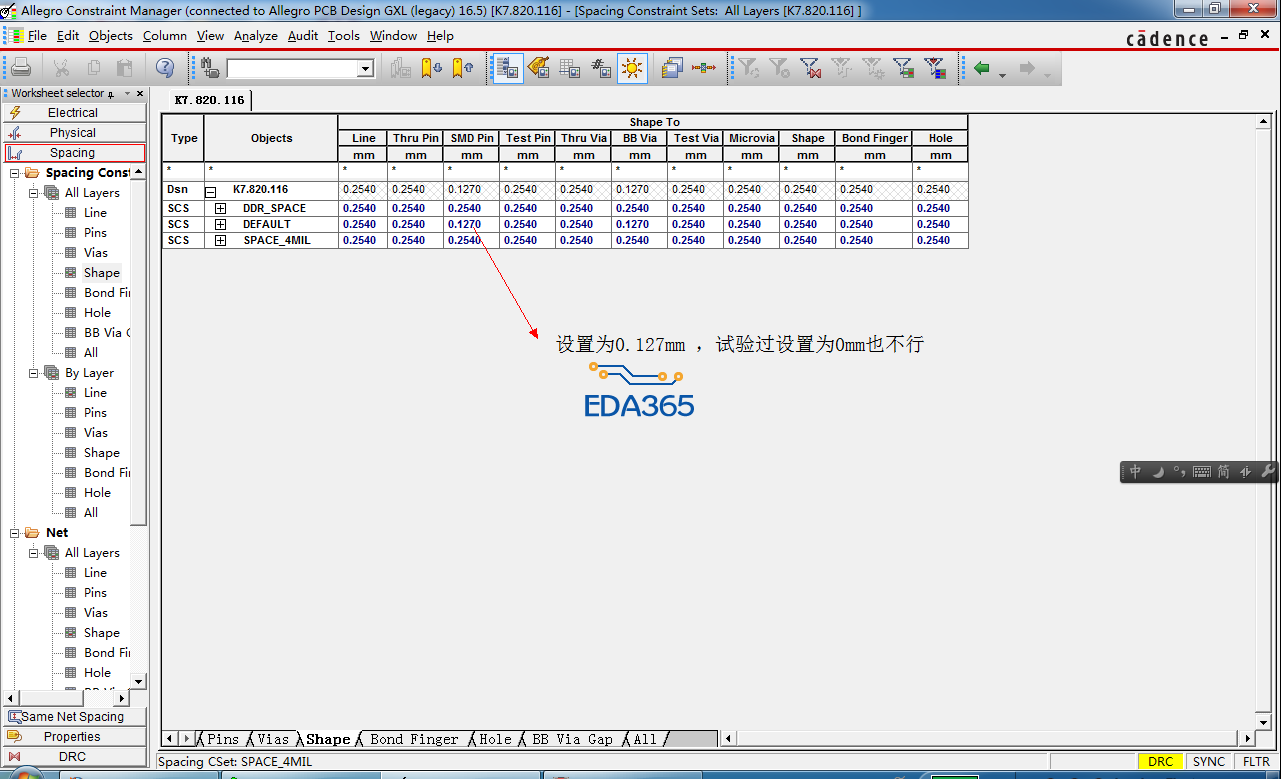Open the DRC section in Worksheet selector
Image resolution: width=1281 pixels, height=779 pixels.
pyautogui.click(x=74, y=757)
